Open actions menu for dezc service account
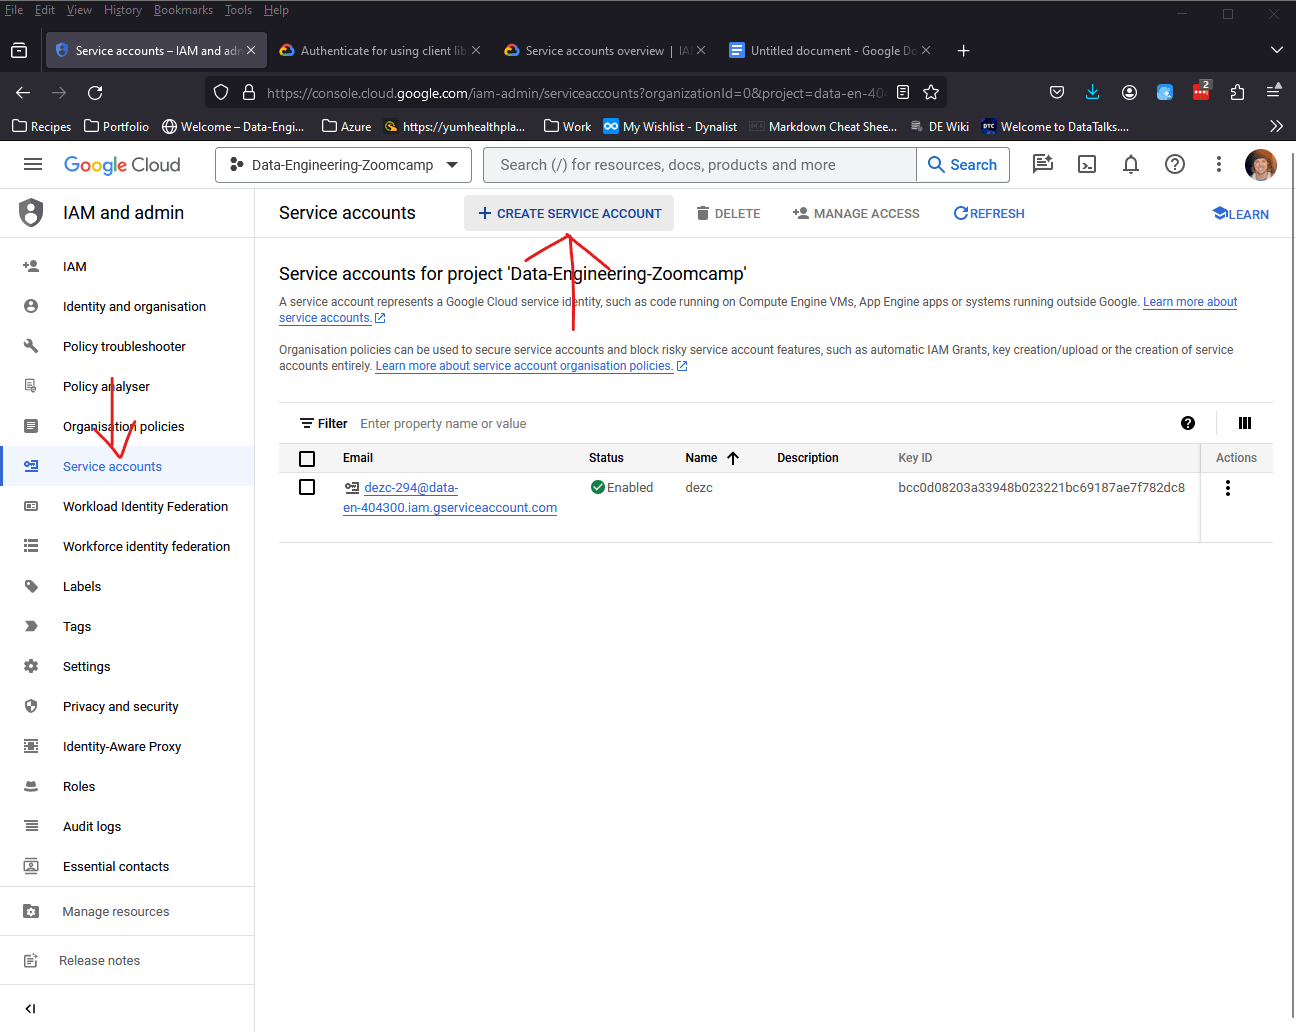Viewport: 1296px width, 1032px height. click(1228, 488)
